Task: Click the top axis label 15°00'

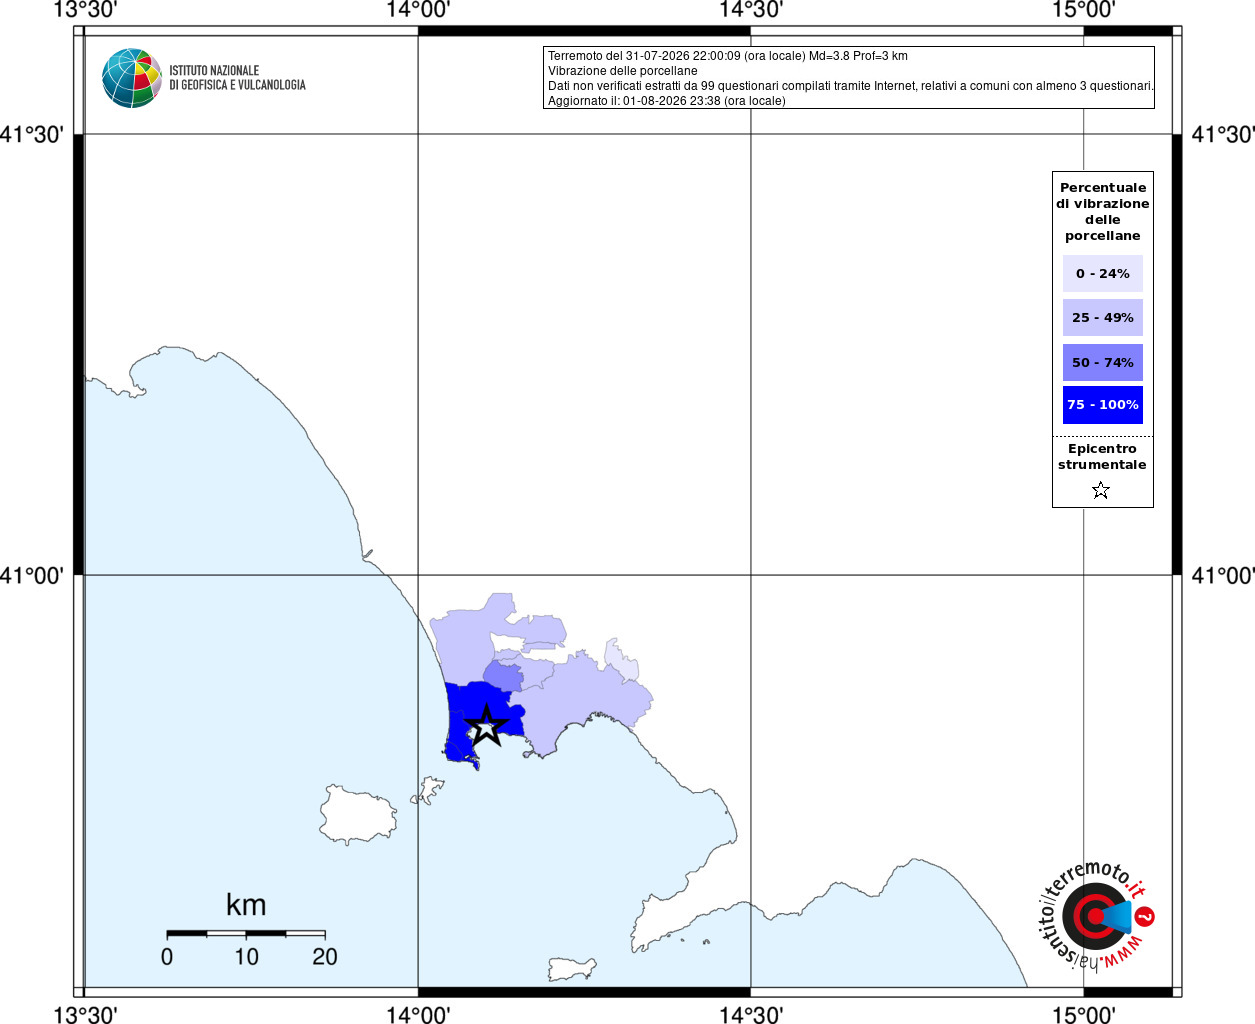Action: coord(1084,10)
